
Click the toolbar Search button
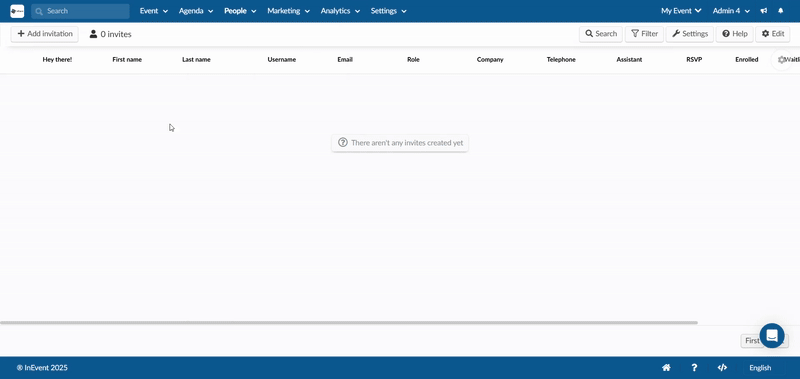click(x=601, y=34)
